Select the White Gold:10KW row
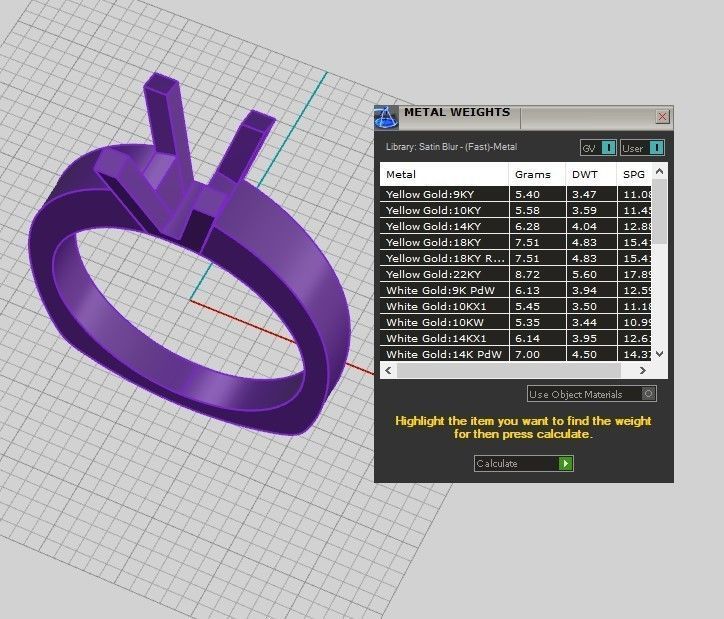 (516, 322)
